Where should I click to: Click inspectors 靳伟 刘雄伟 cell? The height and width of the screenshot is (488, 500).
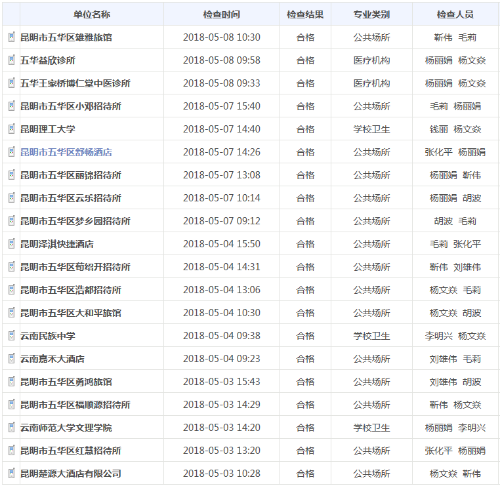pyautogui.click(x=455, y=267)
